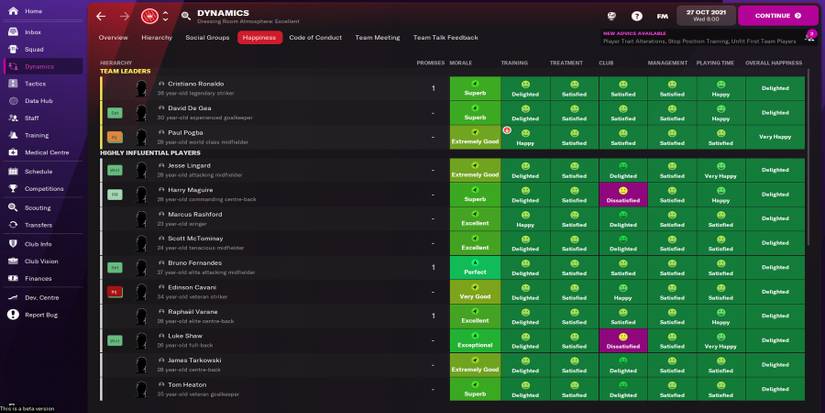Viewport: 825px width, 413px height.
Task: Click the search magnifier icon
Action: click(186, 16)
